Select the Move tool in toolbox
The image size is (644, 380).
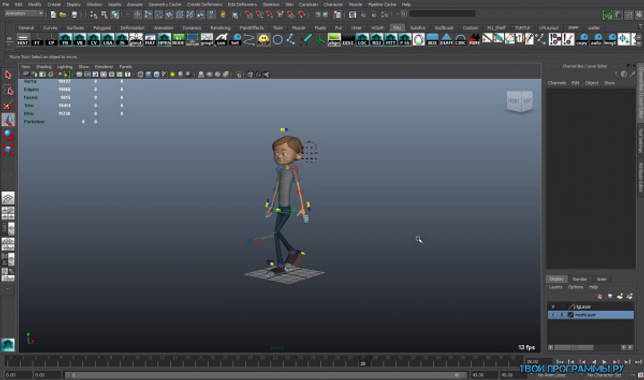coord(8,120)
